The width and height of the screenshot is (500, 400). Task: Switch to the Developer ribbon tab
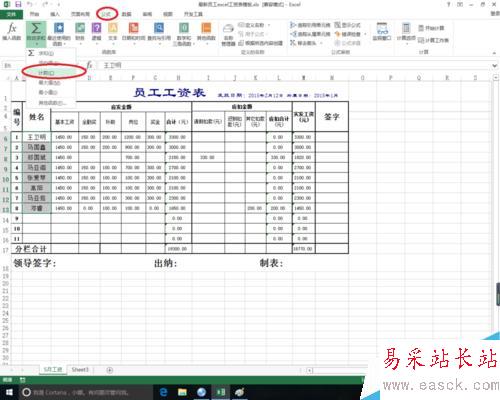193,14
